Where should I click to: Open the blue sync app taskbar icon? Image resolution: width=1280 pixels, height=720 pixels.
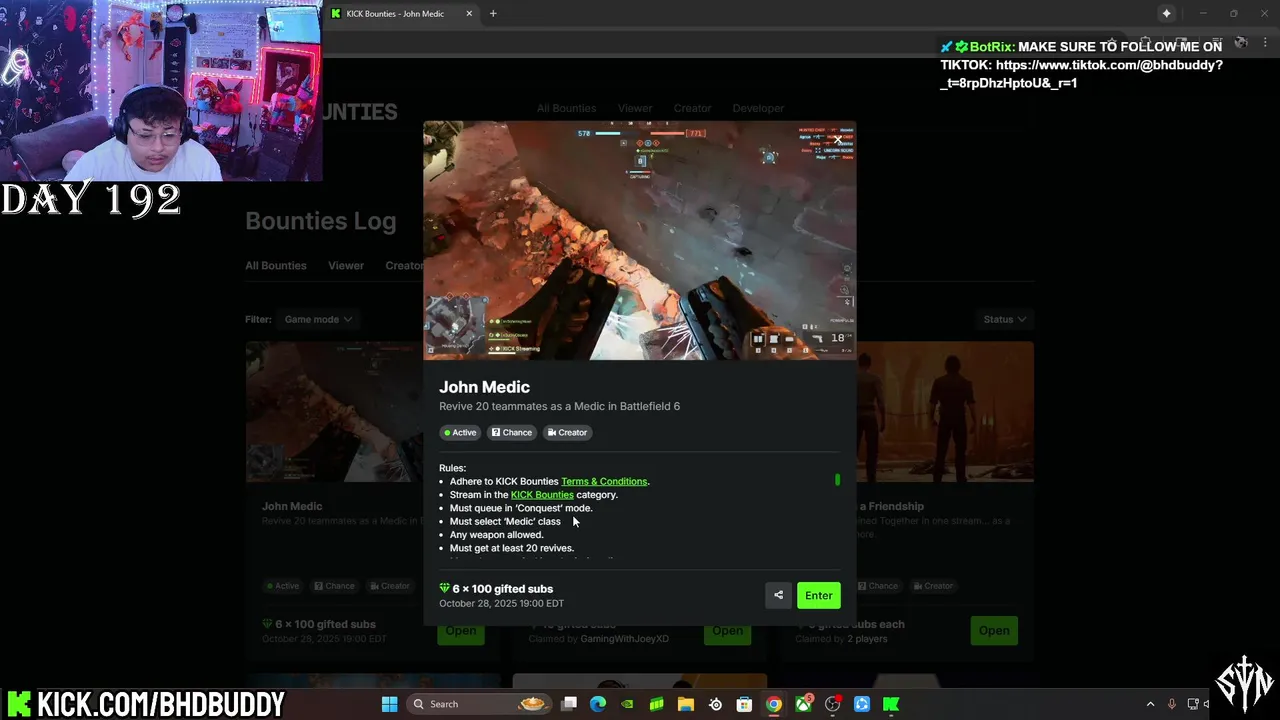pyautogui.click(x=861, y=704)
